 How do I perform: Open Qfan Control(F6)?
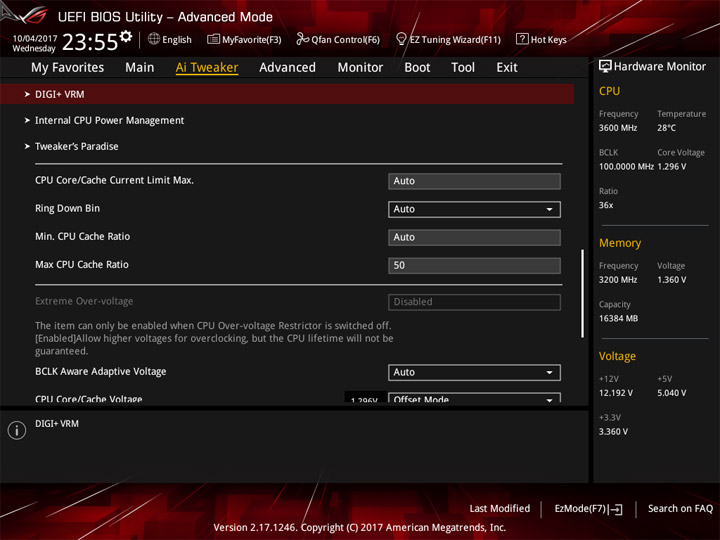(x=338, y=39)
